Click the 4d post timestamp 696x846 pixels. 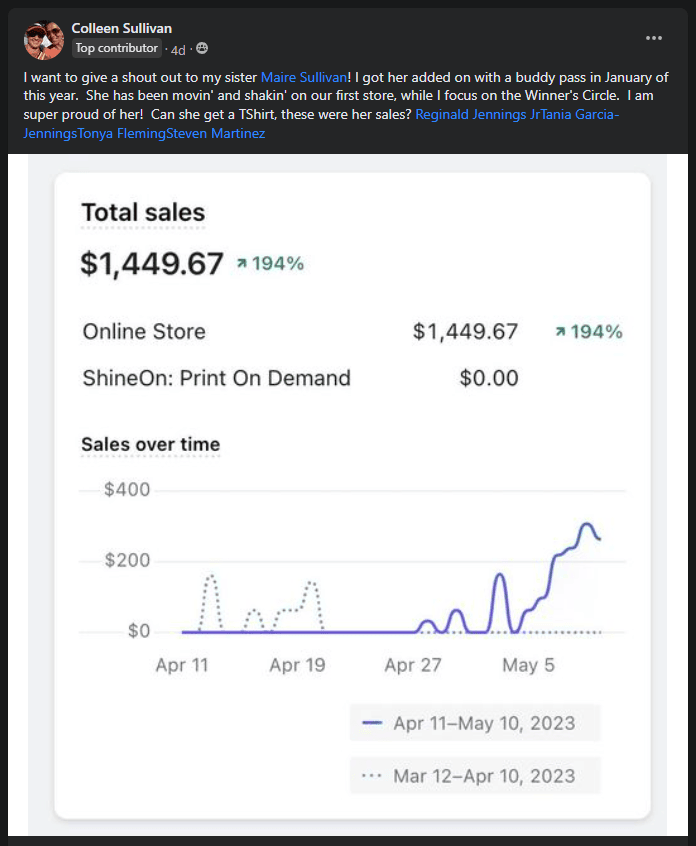[178, 48]
